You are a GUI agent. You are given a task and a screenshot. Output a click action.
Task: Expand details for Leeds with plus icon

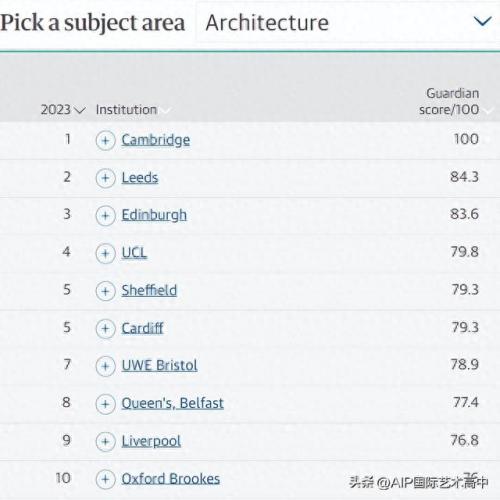(105, 178)
